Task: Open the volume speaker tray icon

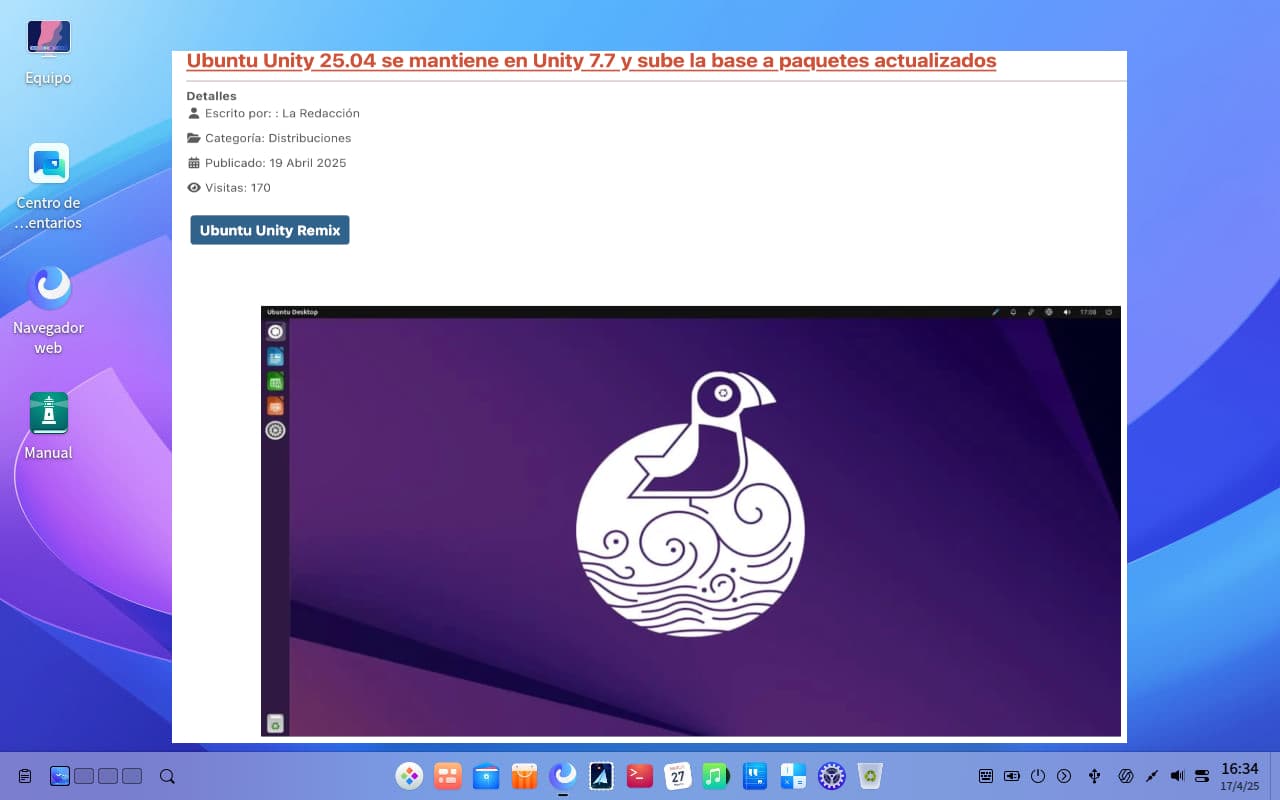Action: (1177, 776)
